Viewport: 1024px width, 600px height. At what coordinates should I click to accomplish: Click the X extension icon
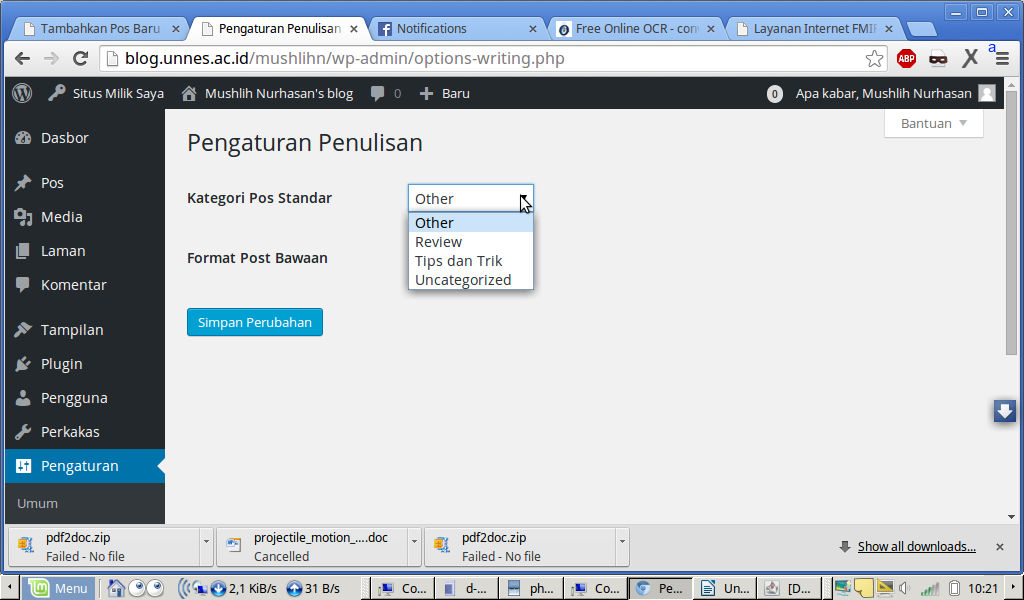click(x=970, y=59)
